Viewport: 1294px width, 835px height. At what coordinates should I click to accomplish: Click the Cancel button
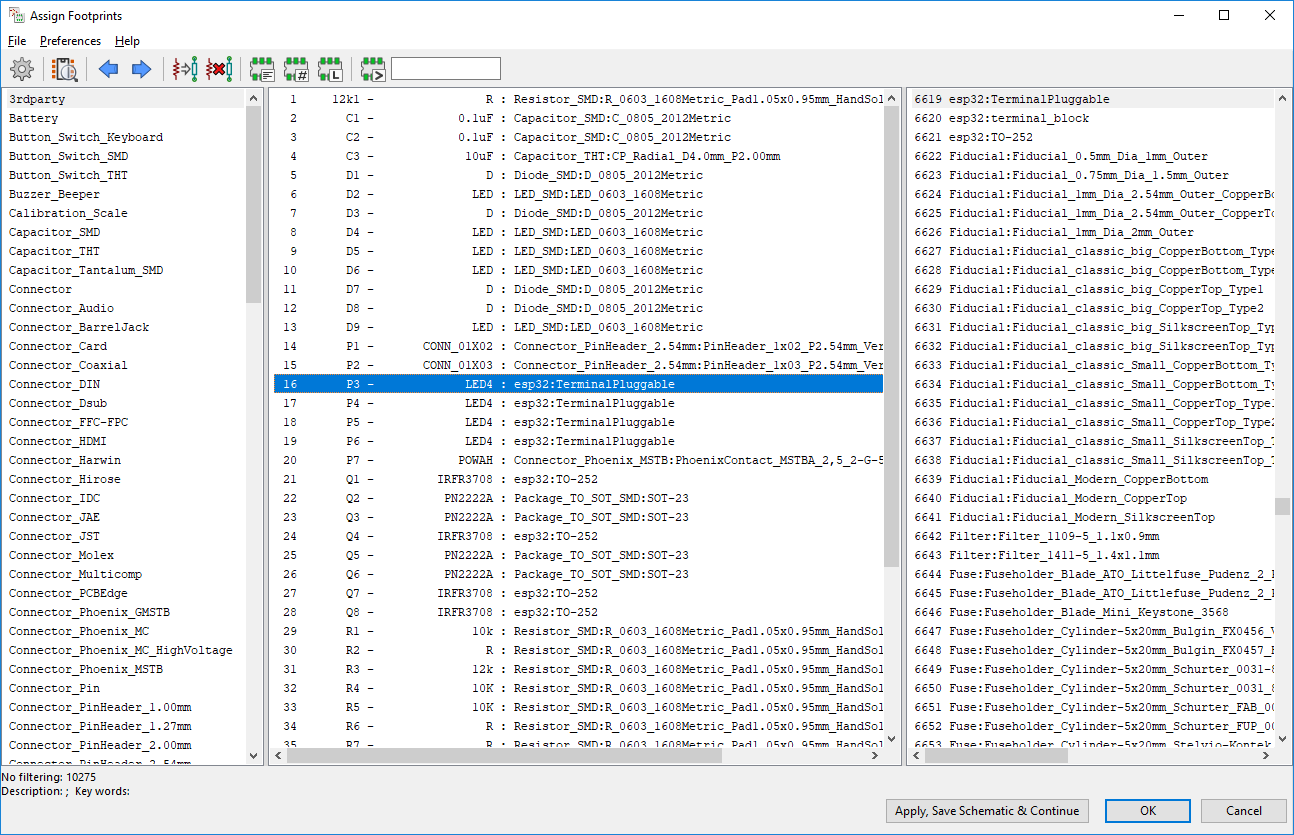(1244, 811)
